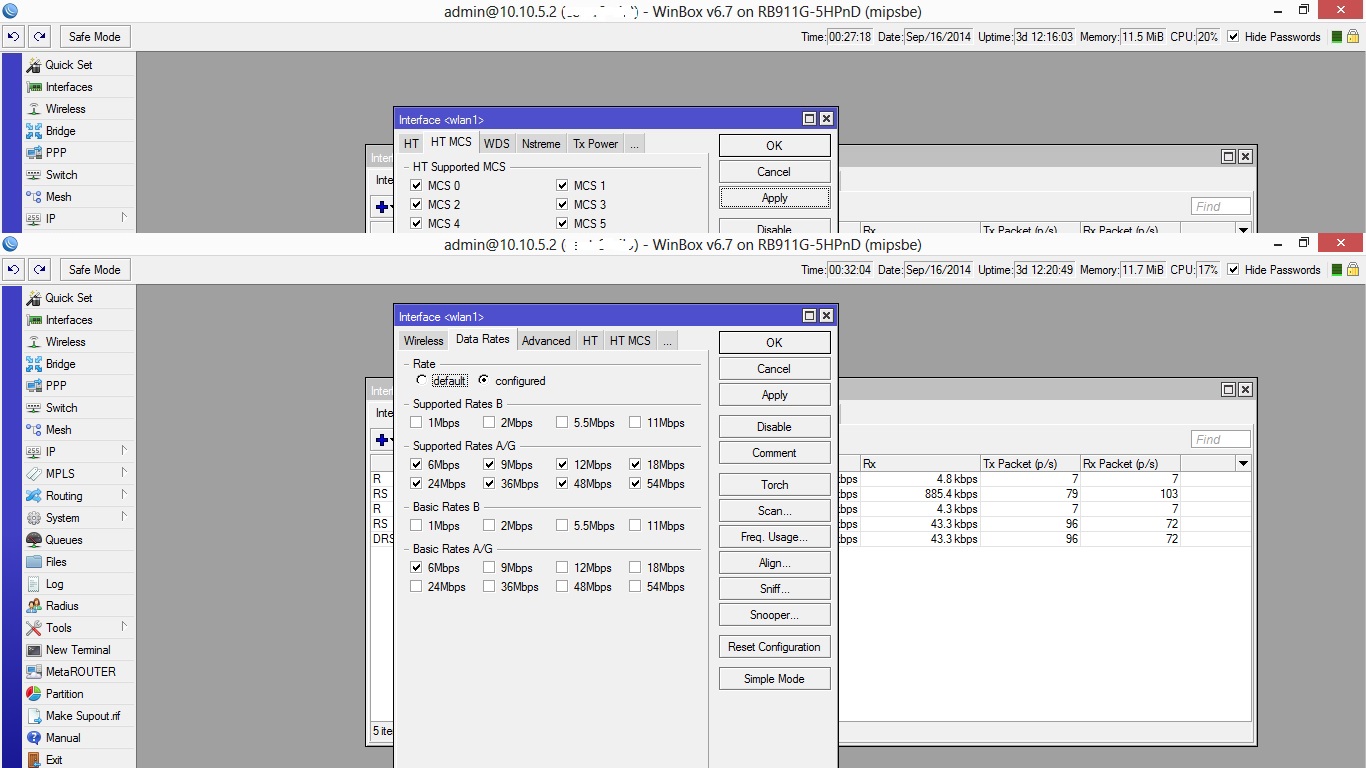Expand the System submenu arrow
This screenshot has height=768, width=1366.
click(x=125, y=517)
